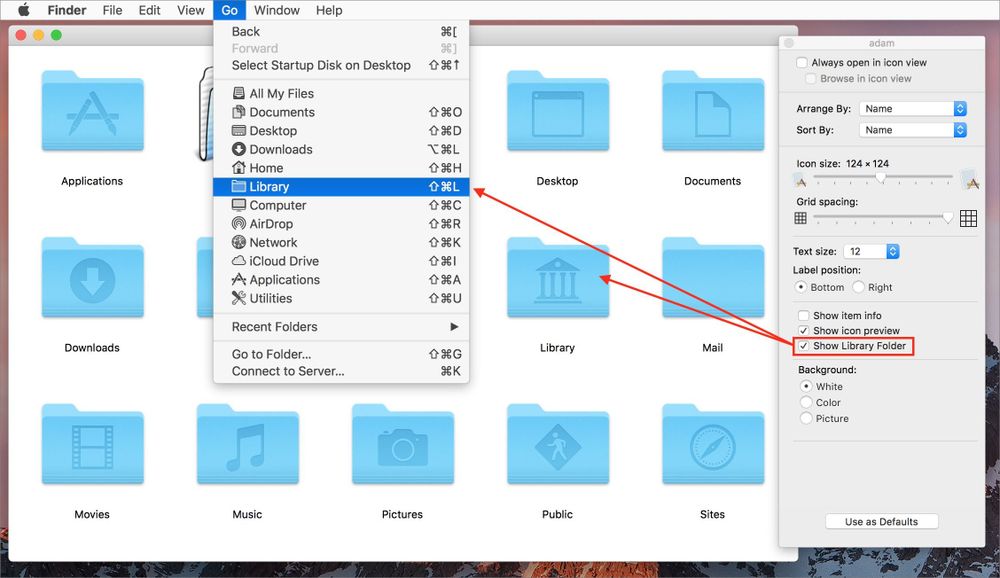Uncheck Show icon preview

pos(804,330)
